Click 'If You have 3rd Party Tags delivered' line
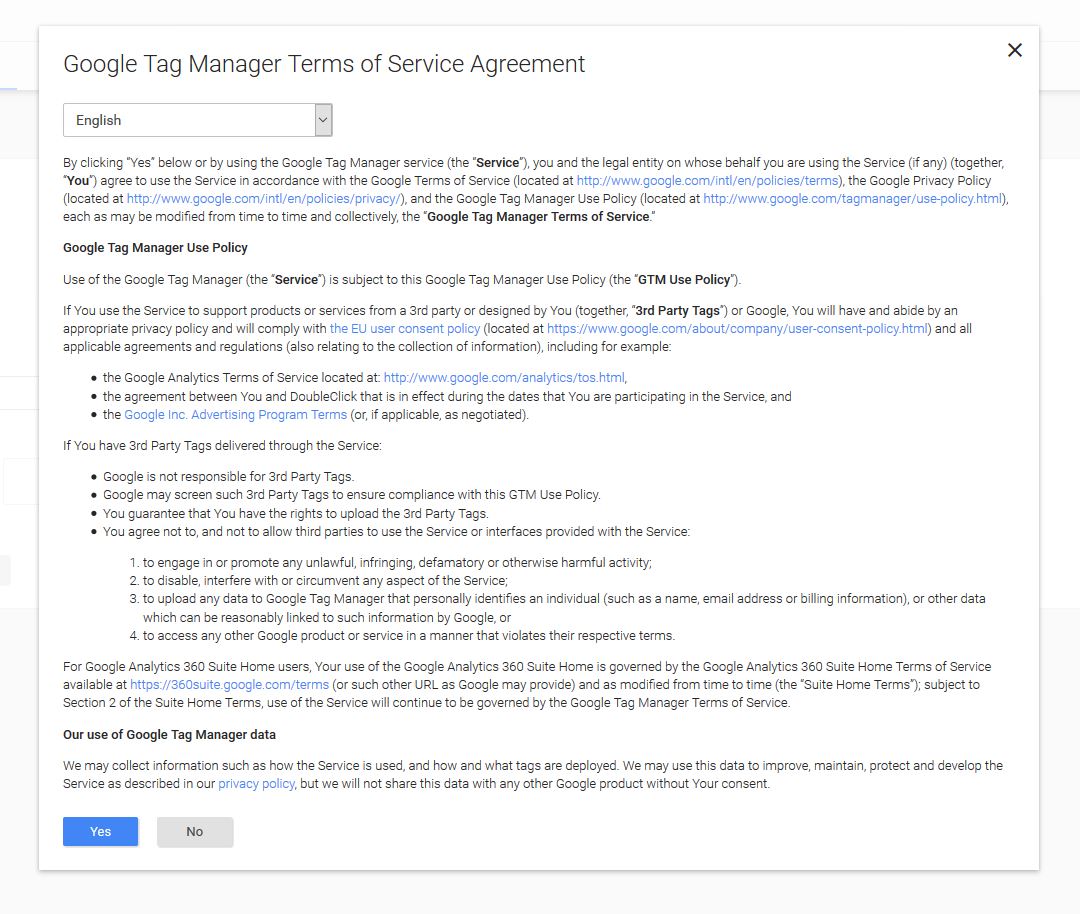 222,446
